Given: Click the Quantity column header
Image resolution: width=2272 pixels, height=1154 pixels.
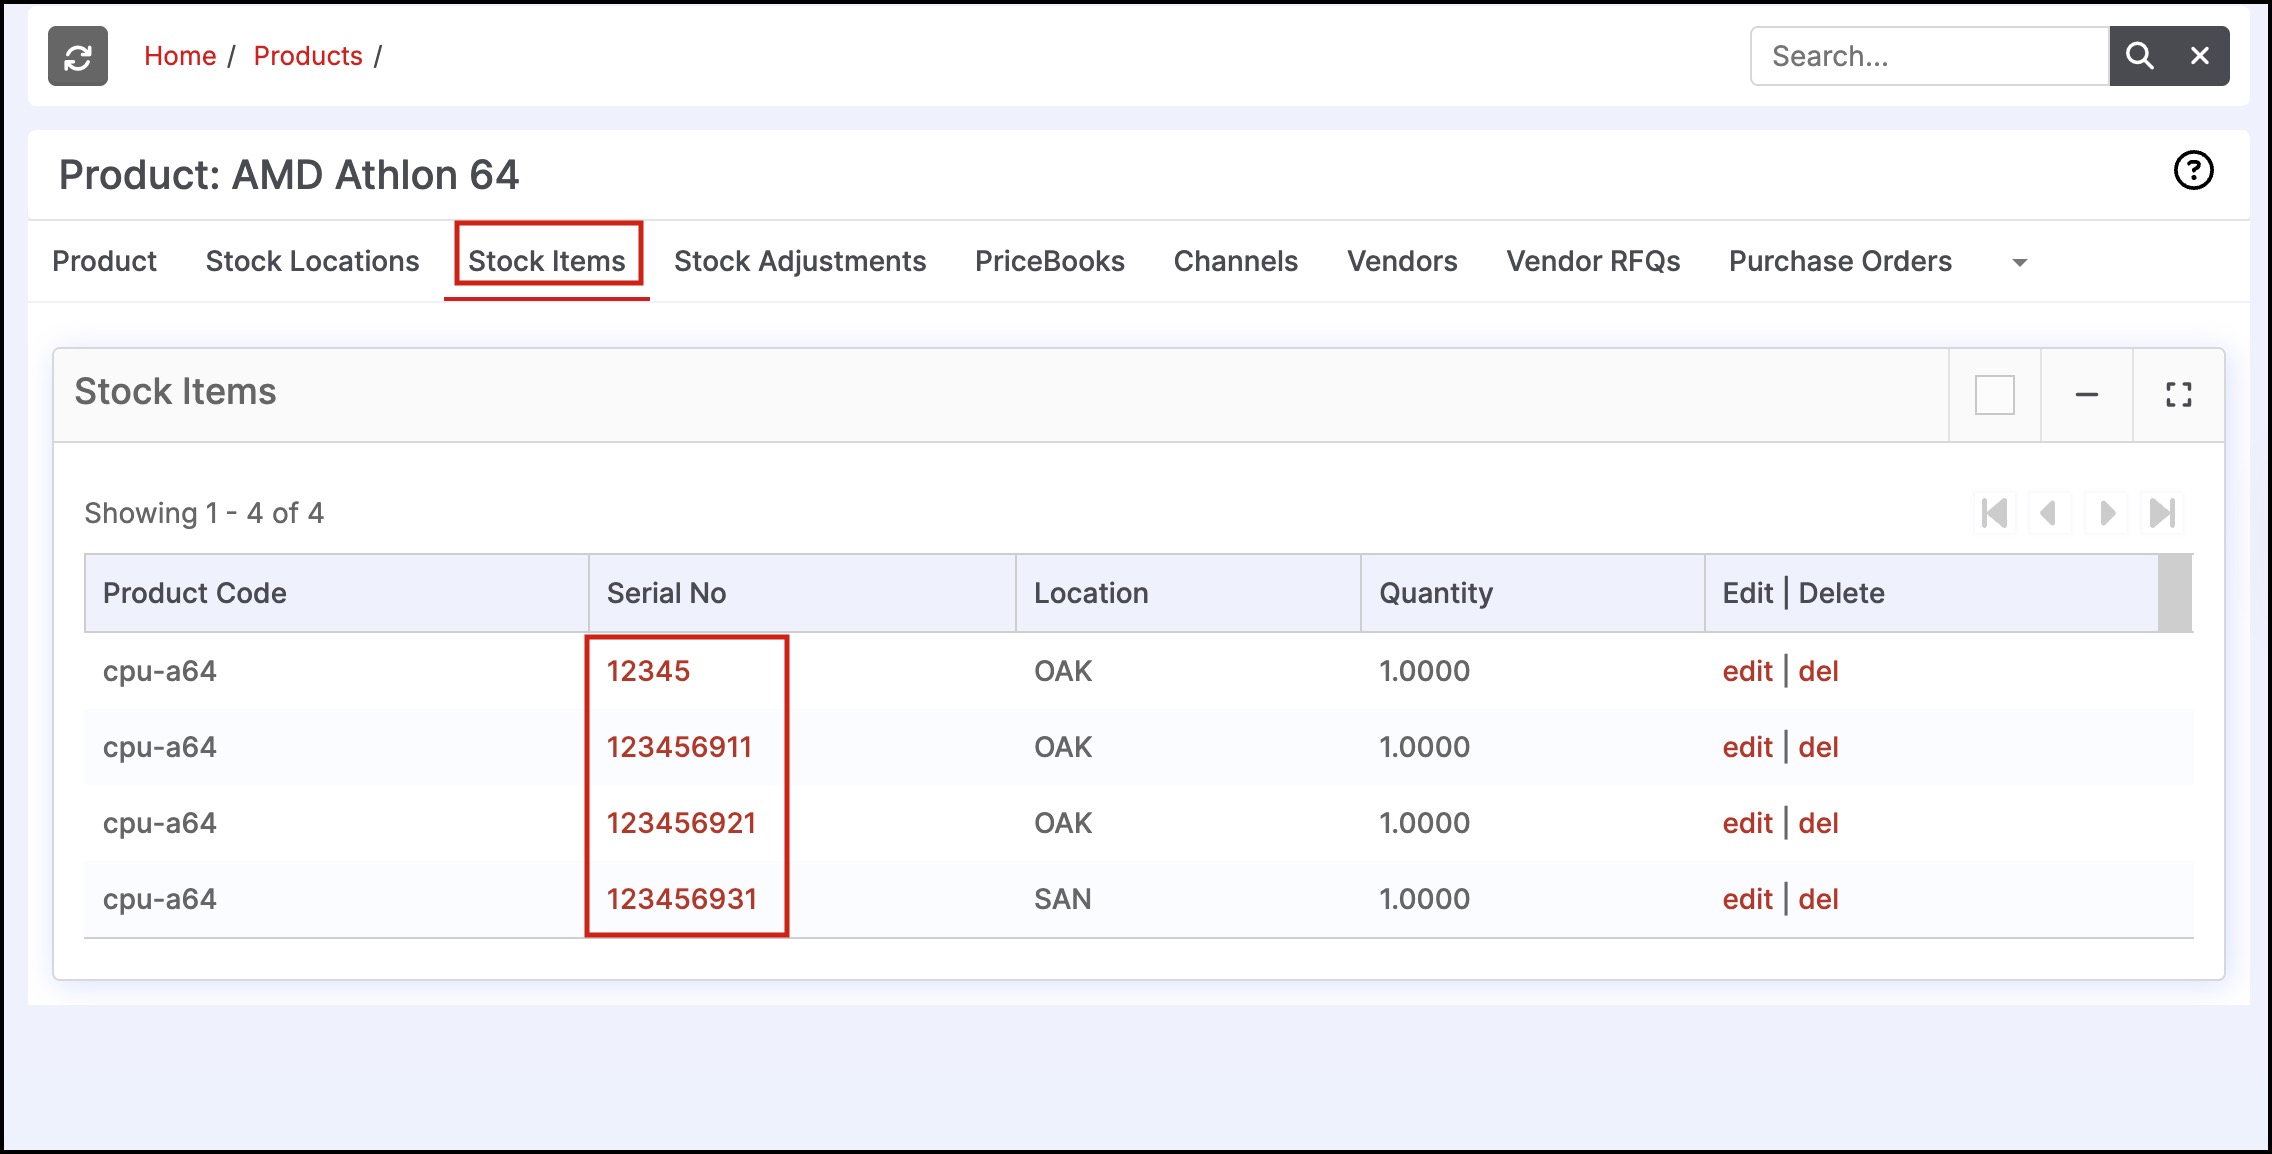Looking at the screenshot, I should (1532, 593).
